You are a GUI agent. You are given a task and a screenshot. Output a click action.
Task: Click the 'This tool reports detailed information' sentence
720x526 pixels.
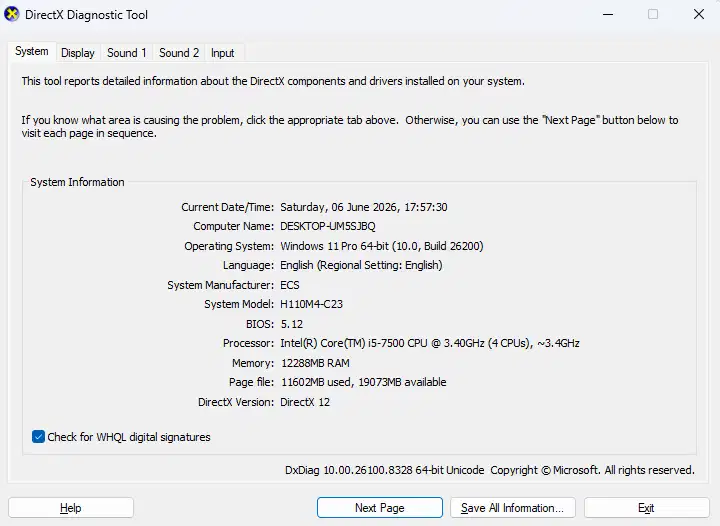coord(273,81)
